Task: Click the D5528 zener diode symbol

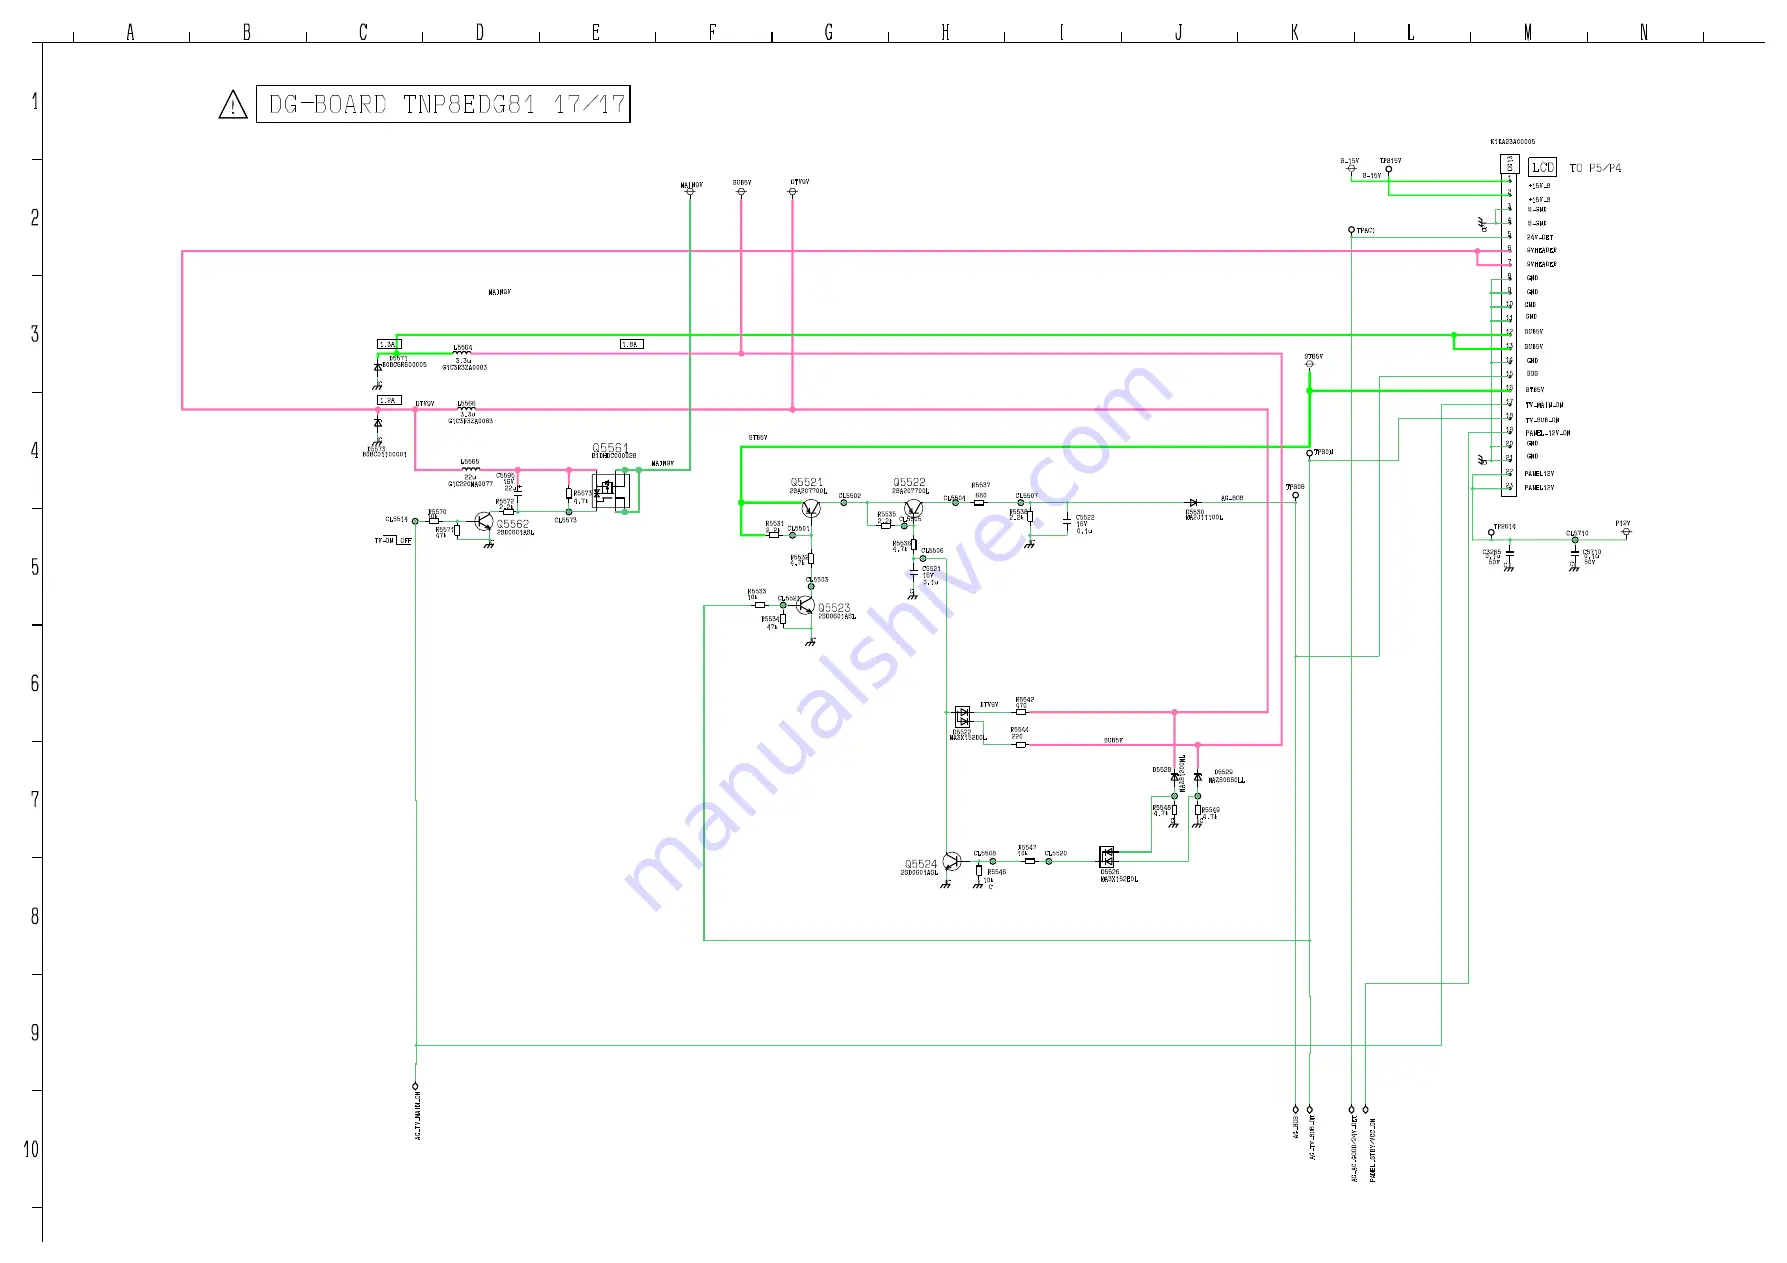Action: coord(1174,776)
